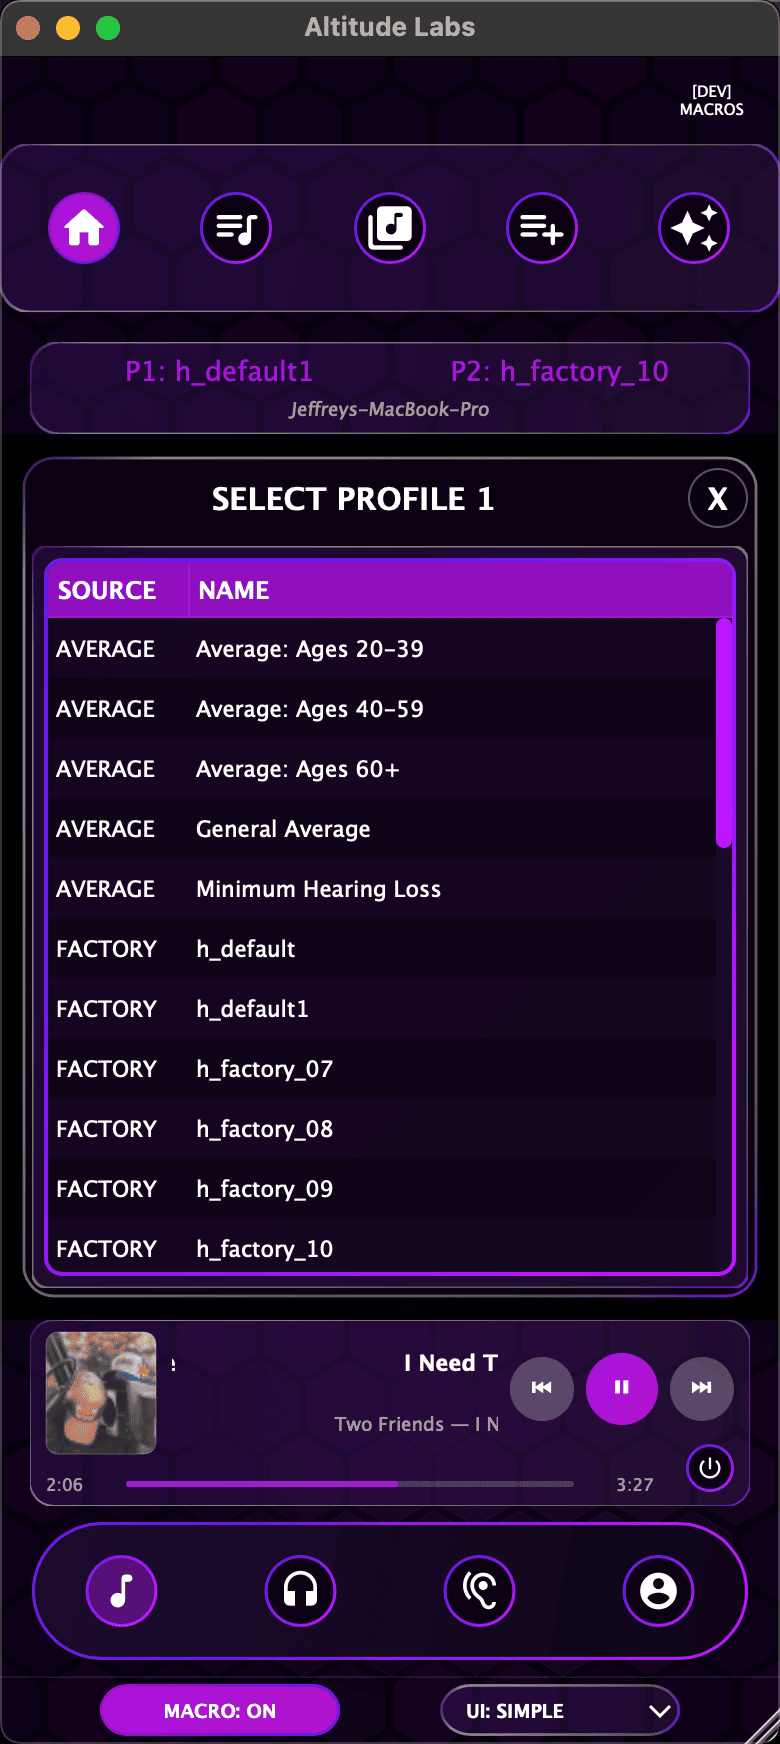Open the [DEV] MACROS panel
780x1744 pixels.
click(x=711, y=100)
